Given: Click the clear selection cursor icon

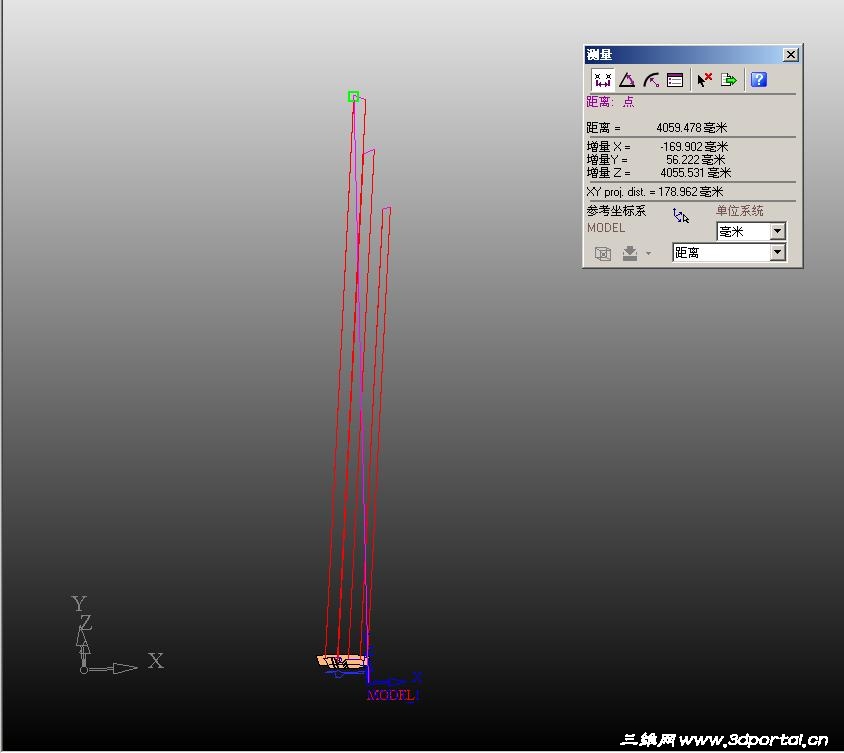Looking at the screenshot, I should (704, 80).
